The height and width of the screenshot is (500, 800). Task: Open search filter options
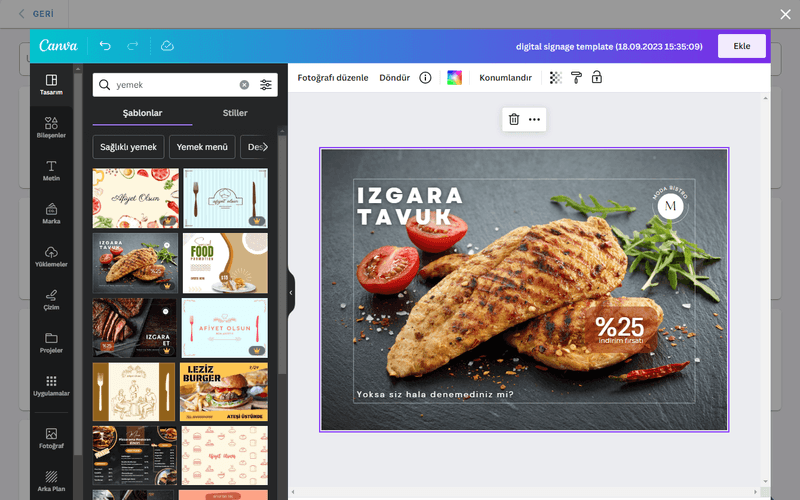pos(266,85)
